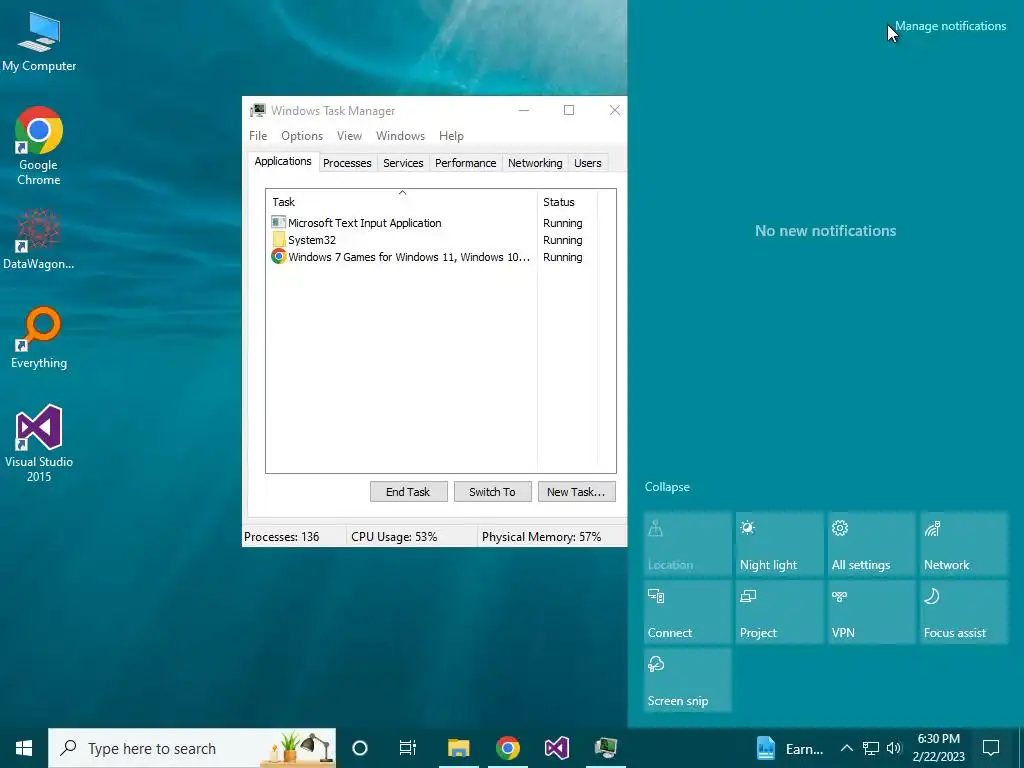Viewport: 1024px width, 768px height.
Task: Click the network icon in system tray
Action: [871, 748]
